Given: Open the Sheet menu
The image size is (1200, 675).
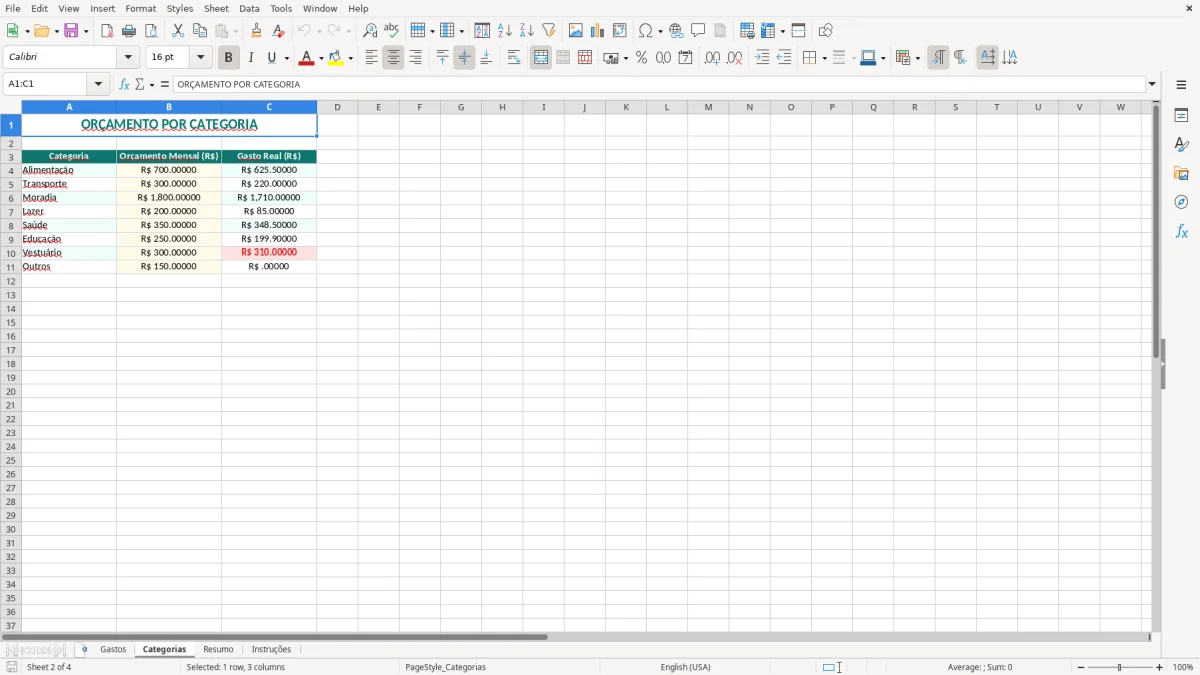Looking at the screenshot, I should tap(216, 8).
